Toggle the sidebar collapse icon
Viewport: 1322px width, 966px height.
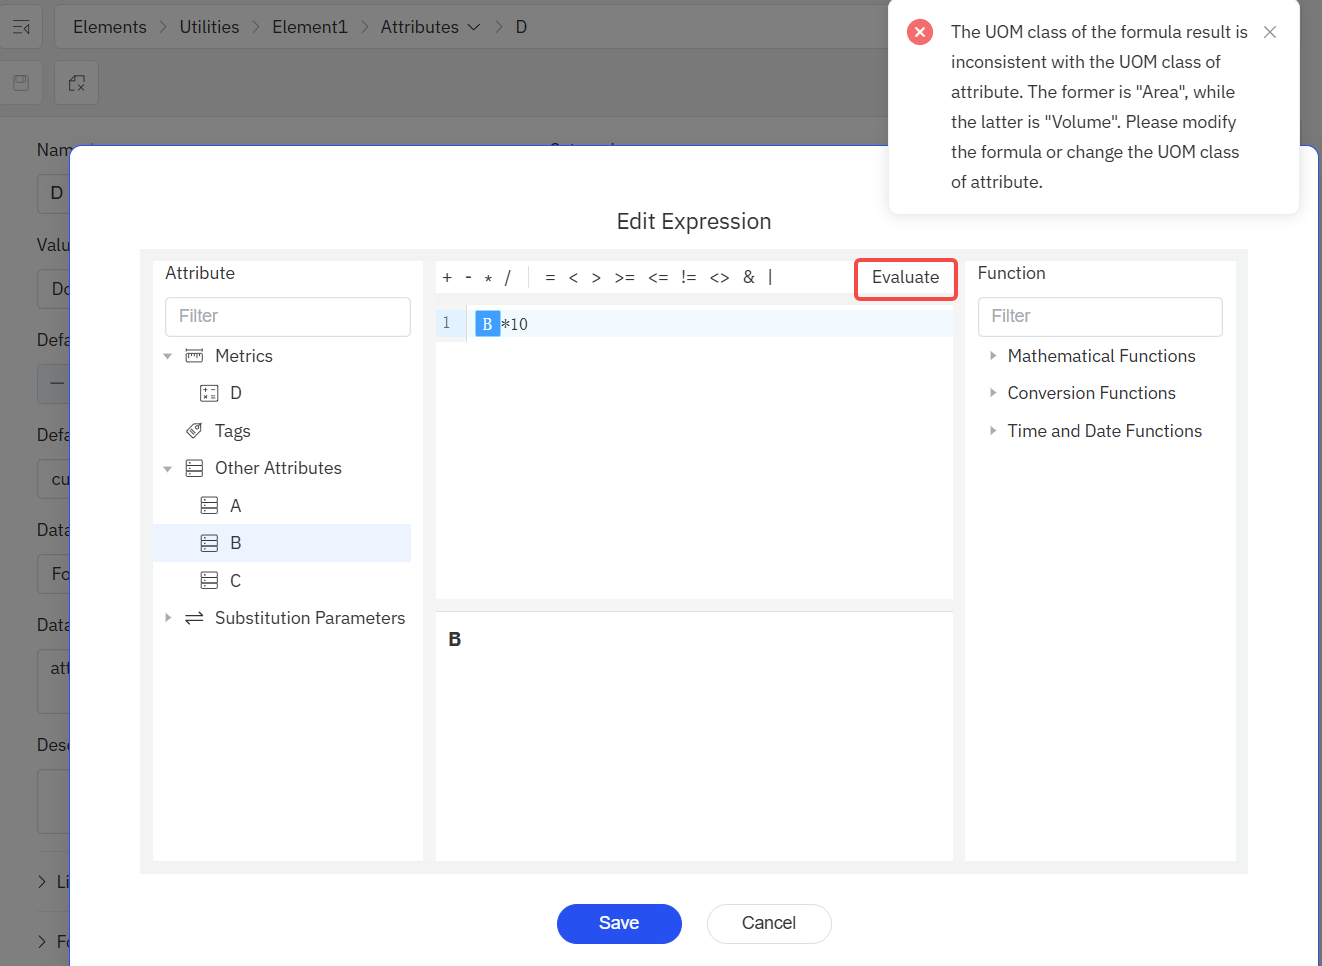point(21,27)
